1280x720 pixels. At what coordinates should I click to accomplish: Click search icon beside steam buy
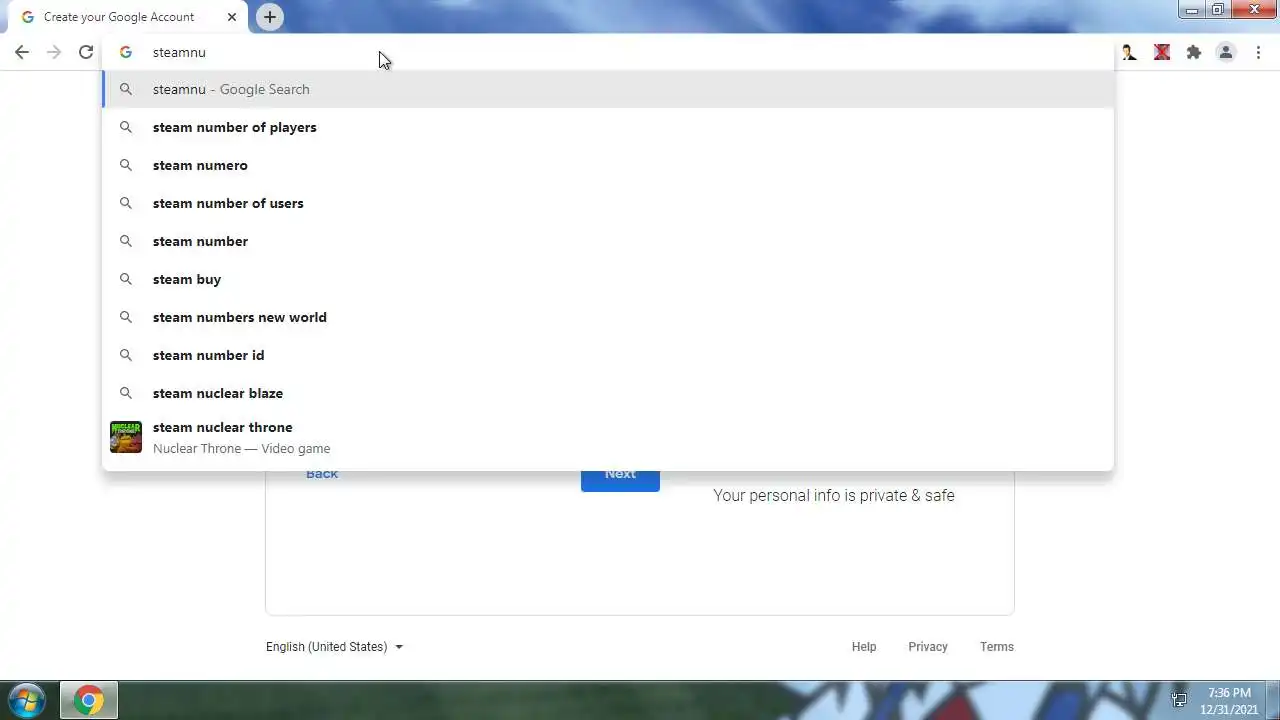(x=126, y=279)
